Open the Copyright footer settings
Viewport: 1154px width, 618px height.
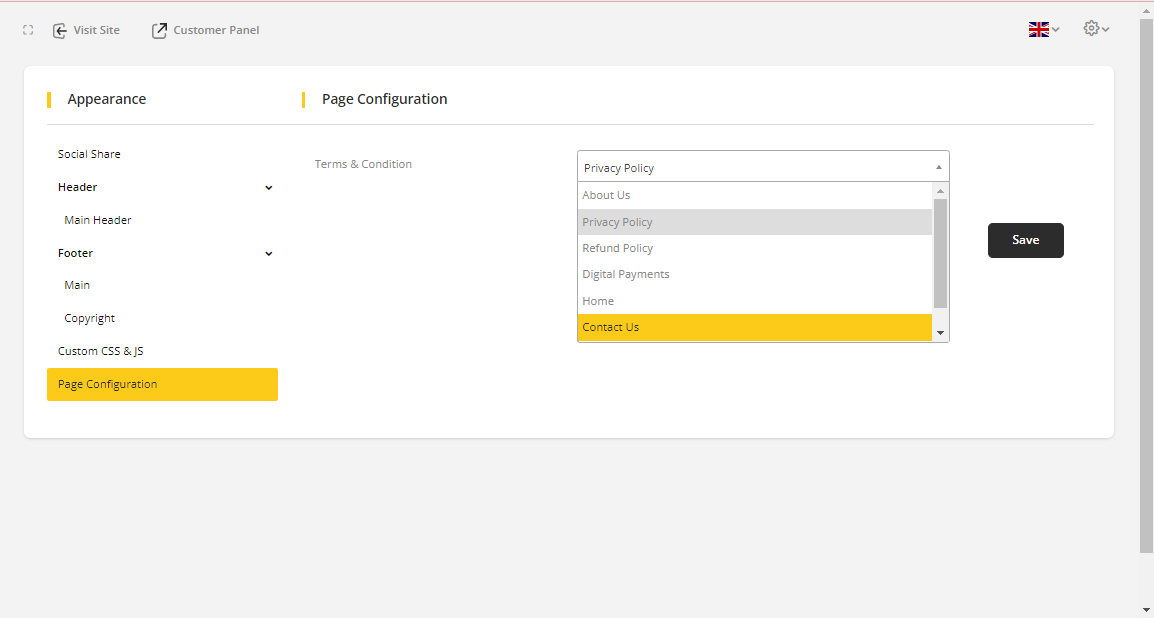pos(90,318)
